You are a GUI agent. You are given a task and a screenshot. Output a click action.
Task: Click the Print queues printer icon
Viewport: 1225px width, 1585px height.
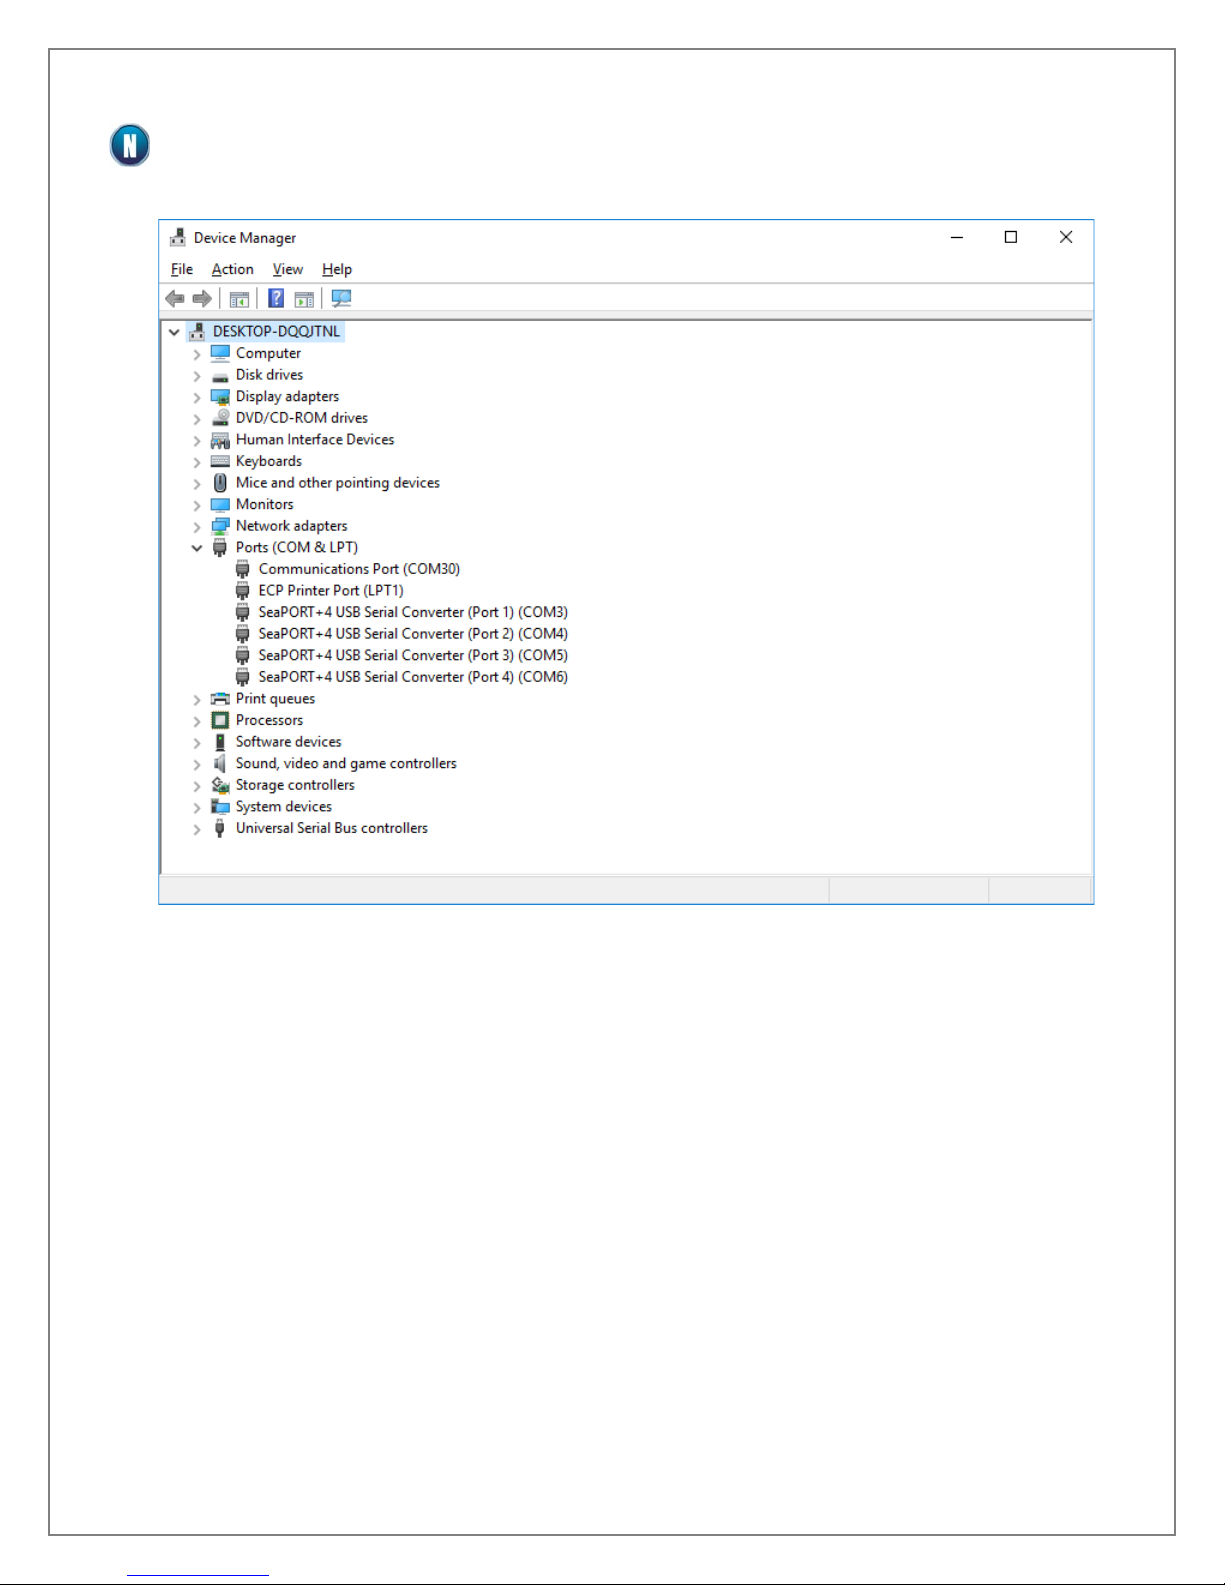[220, 699]
